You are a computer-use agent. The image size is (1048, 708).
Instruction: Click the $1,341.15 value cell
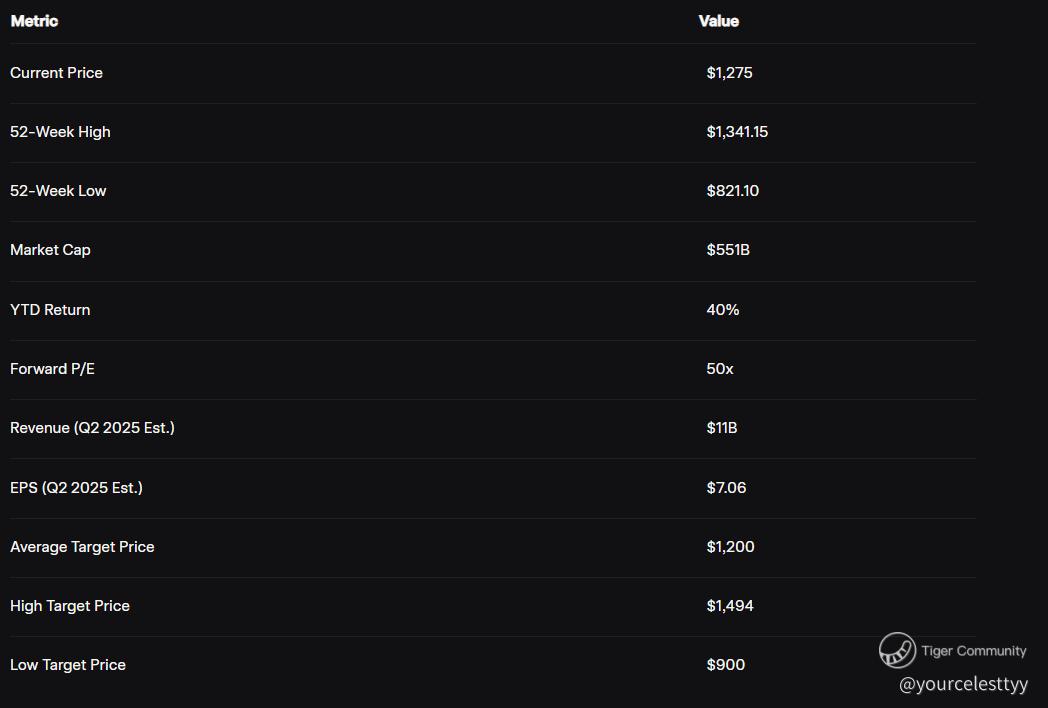(x=737, y=132)
